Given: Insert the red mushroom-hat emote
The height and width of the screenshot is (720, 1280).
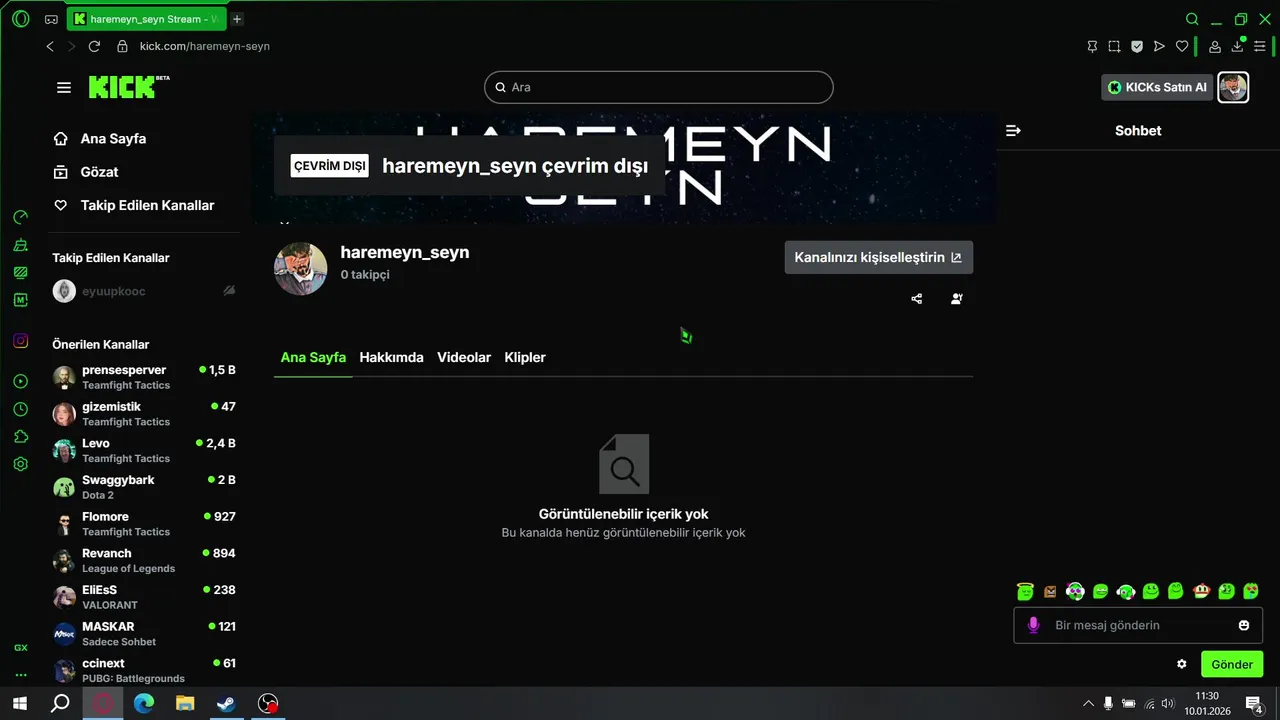Looking at the screenshot, I should coord(1200,591).
